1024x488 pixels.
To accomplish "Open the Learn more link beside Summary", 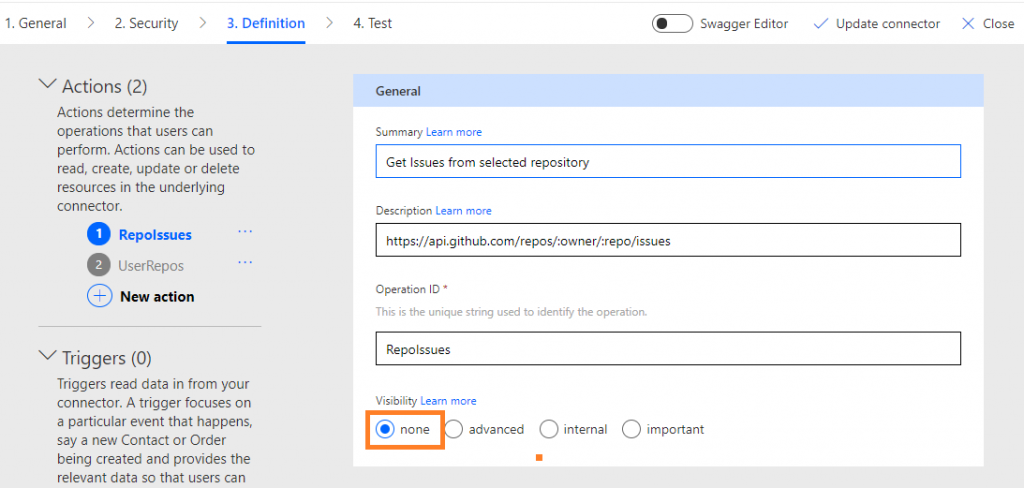I will pos(454,132).
